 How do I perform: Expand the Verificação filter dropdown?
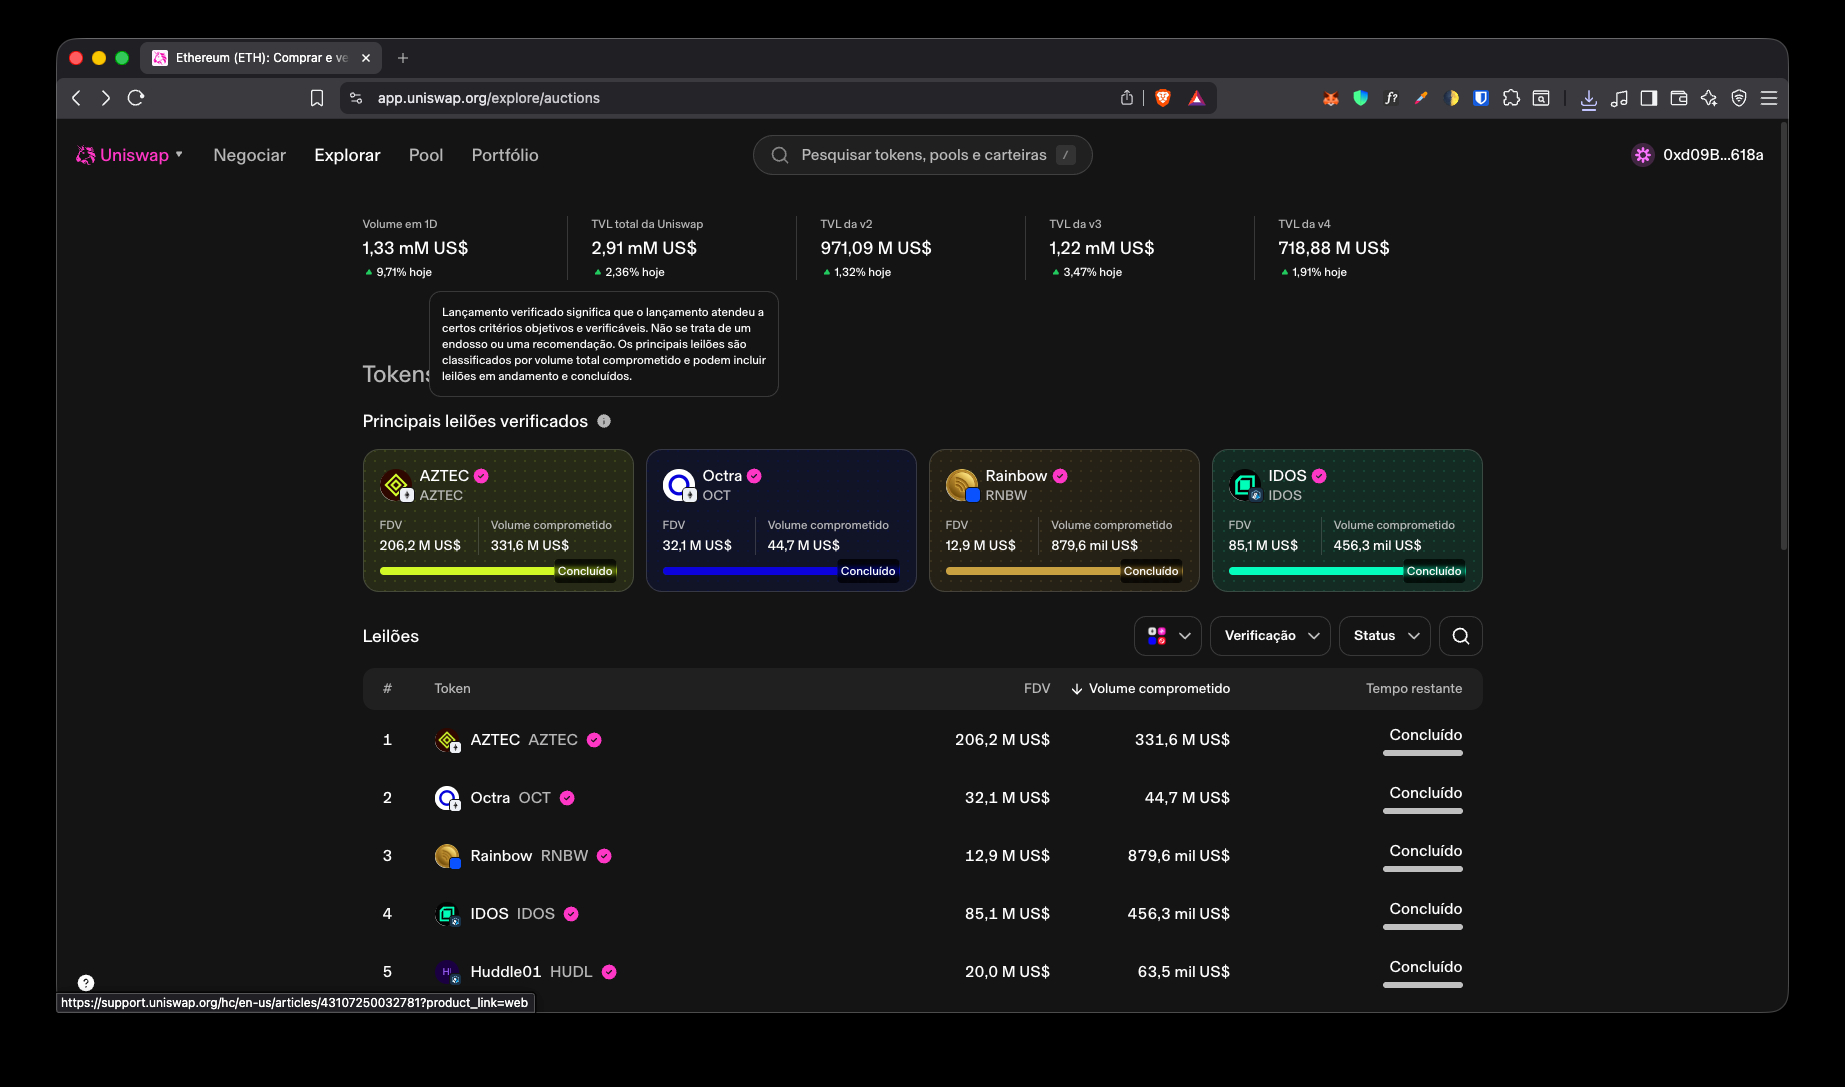tap(1270, 636)
